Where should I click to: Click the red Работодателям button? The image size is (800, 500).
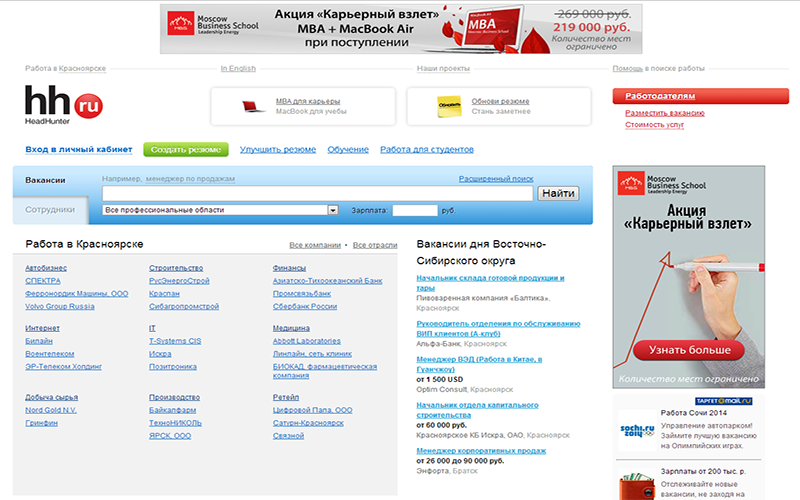[x=701, y=96]
